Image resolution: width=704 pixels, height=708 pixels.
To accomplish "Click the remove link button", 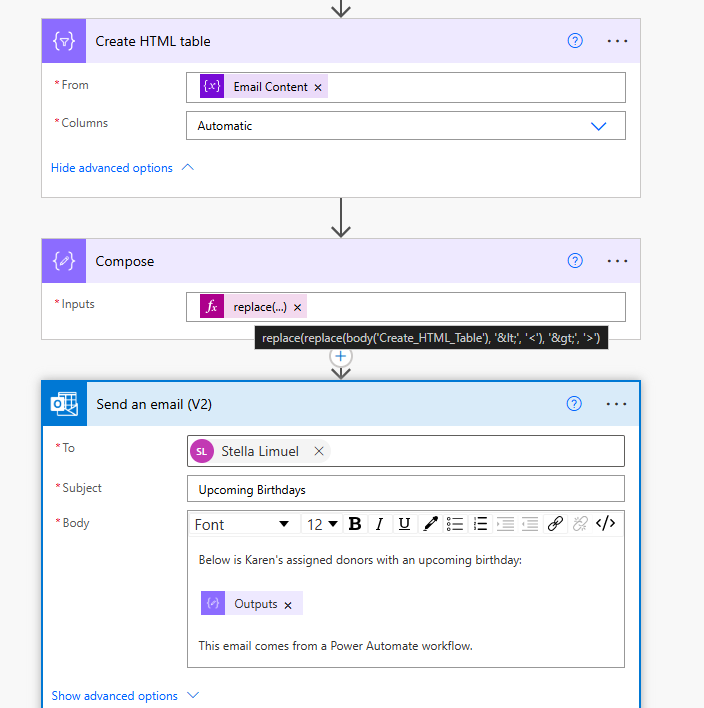I will point(580,524).
